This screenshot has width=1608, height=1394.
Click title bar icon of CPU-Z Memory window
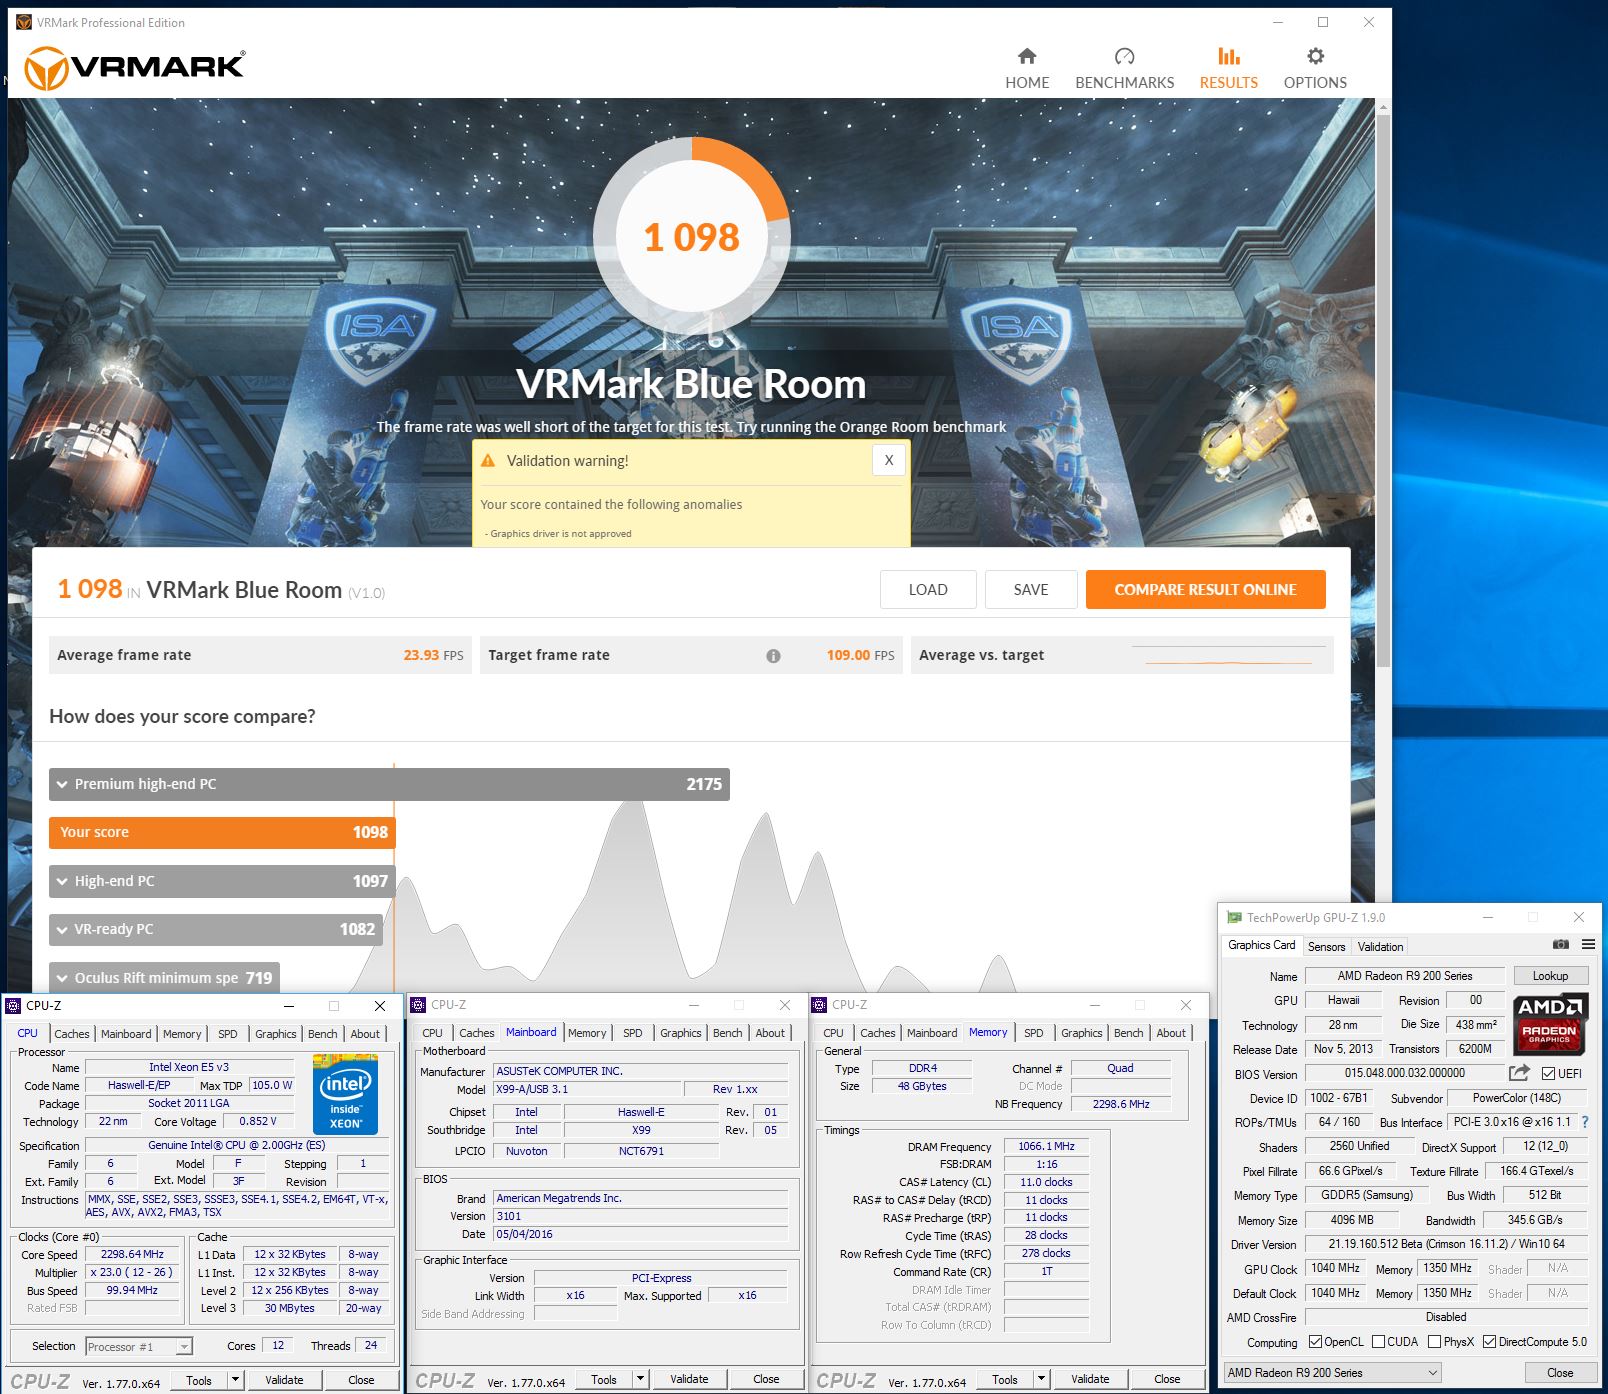point(820,1005)
